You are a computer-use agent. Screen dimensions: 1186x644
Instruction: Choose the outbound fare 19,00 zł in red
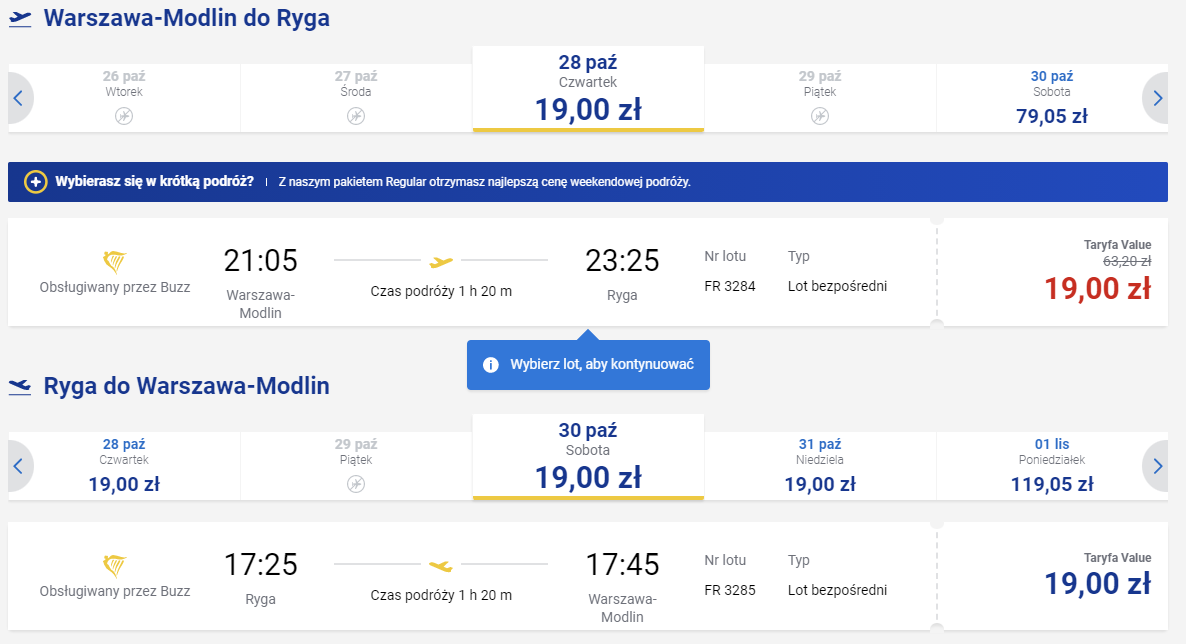pos(1098,288)
